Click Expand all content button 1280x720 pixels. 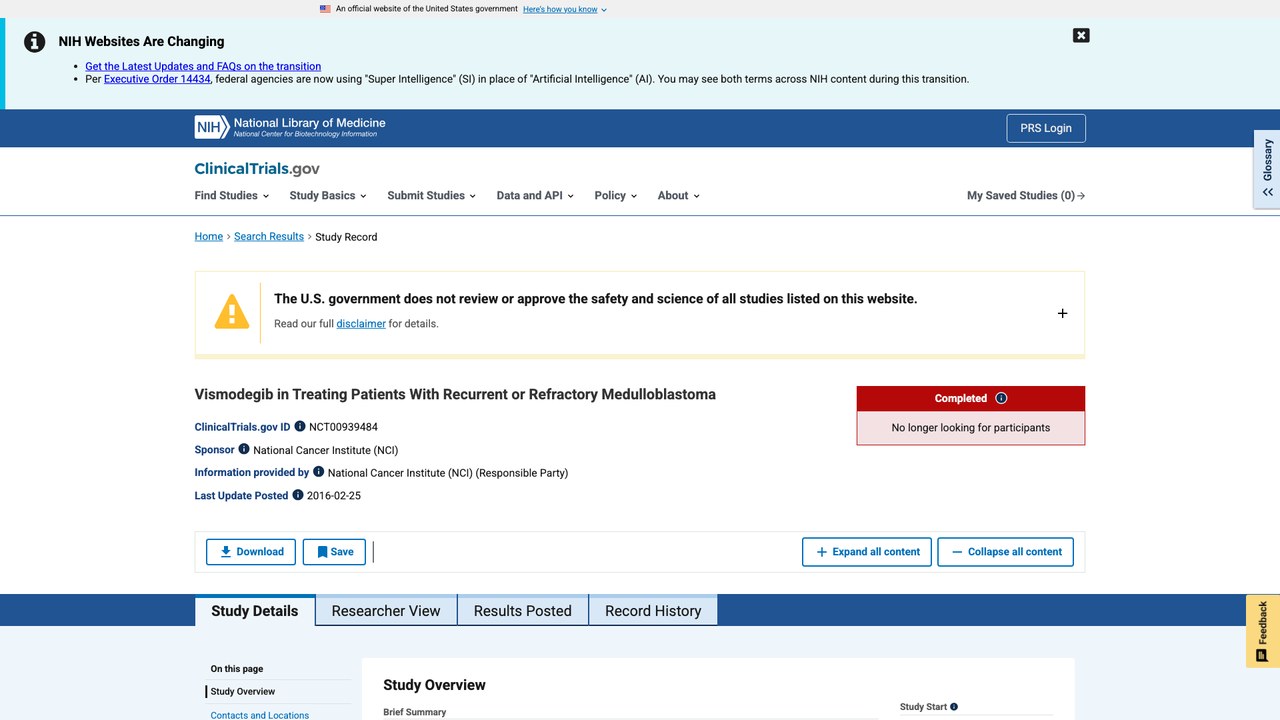point(867,552)
